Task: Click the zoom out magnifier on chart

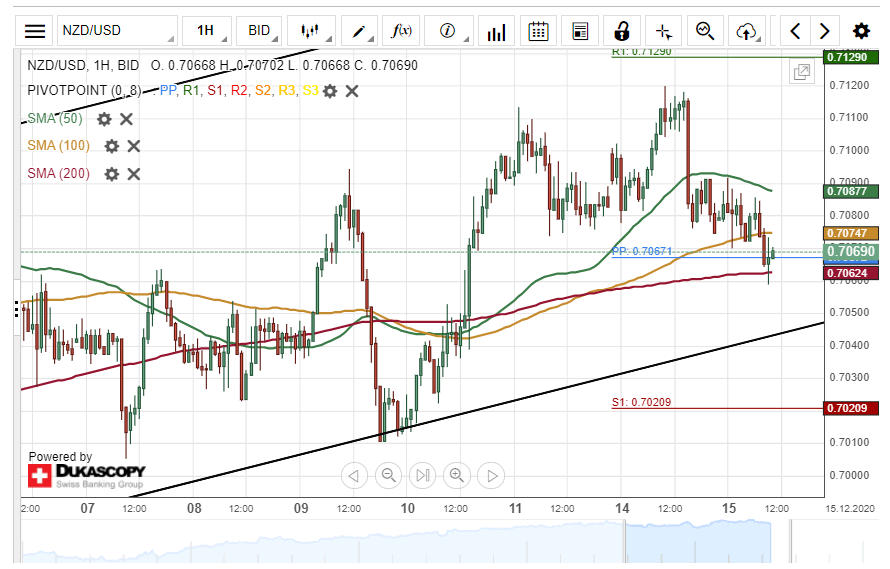Action: (x=389, y=476)
